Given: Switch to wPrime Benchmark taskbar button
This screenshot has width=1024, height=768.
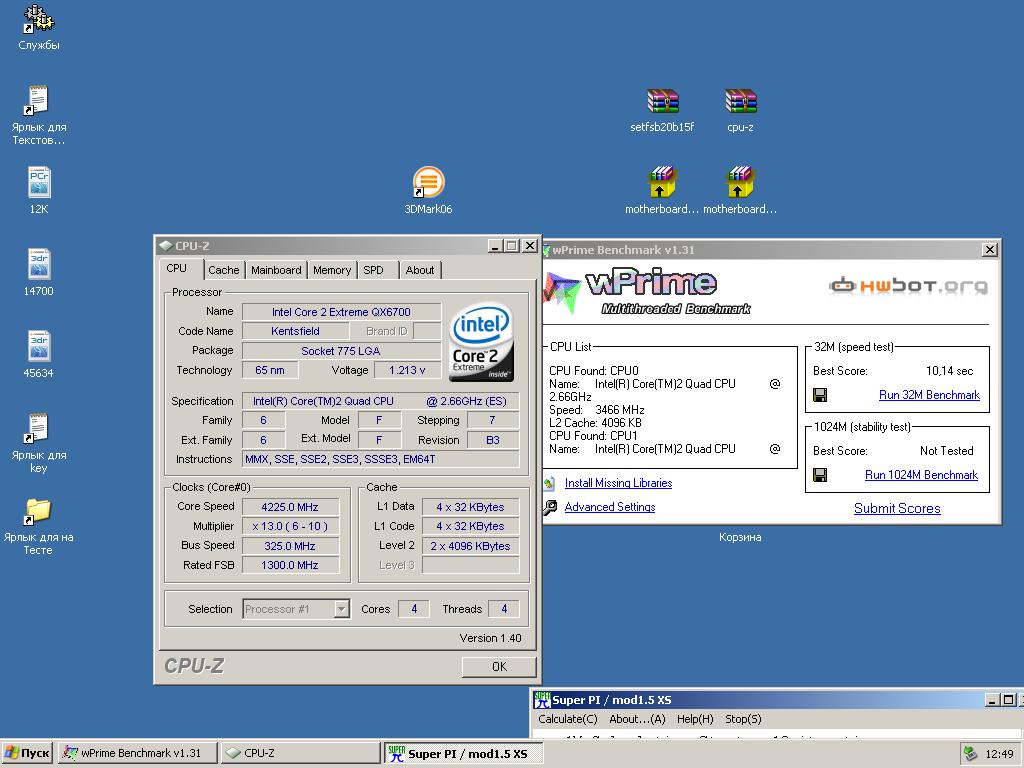Looking at the screenshot, I should click(x=138, y=754).
